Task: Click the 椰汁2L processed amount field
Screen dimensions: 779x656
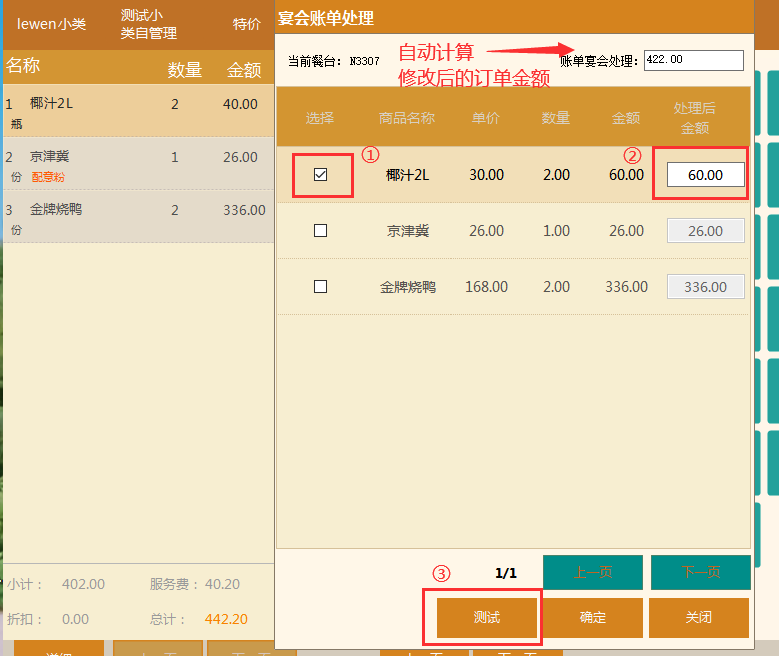Action: point(705,174)
